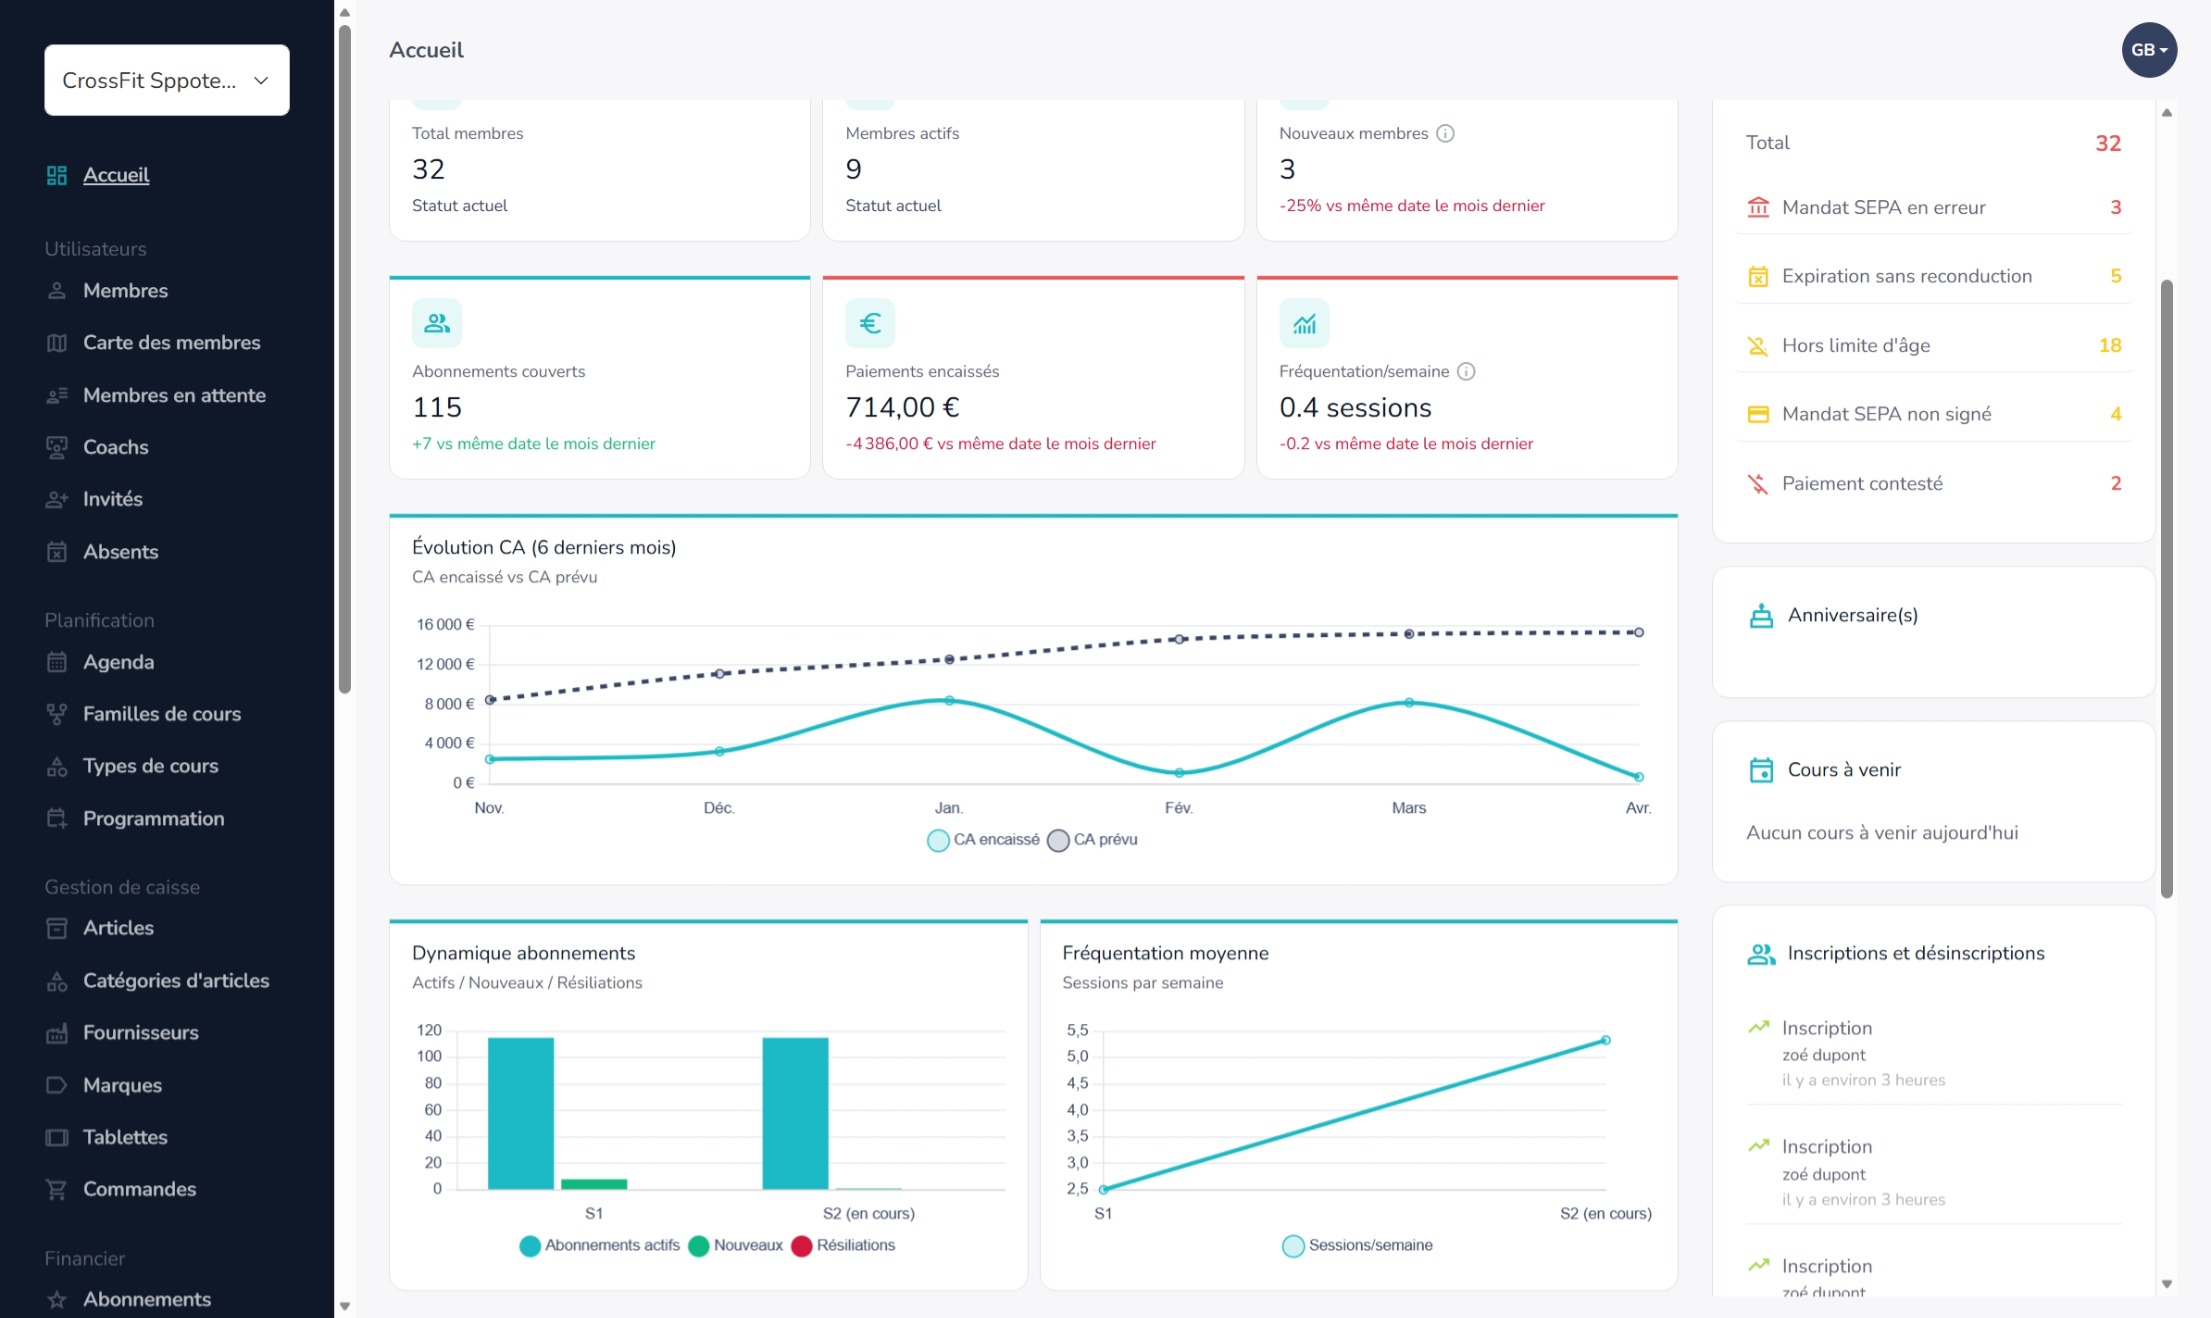
Task: Open the Mandat SEPA non signé alert row
Action: click(x=1934, y=414)
